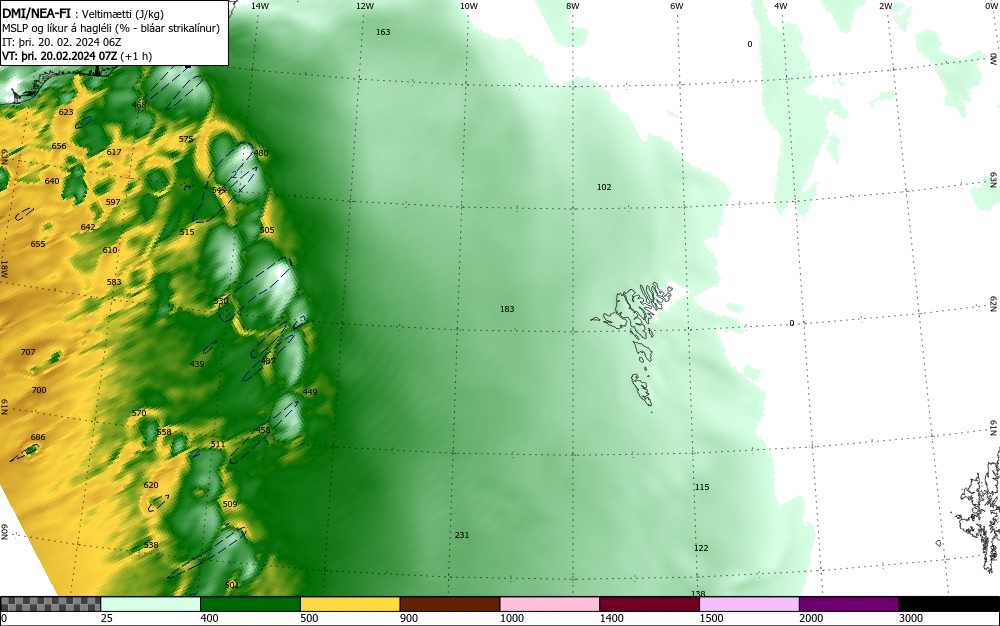This screenshot has height=626, width=1000.
Task: Click the 4W longitude label
Action: click(x=781, y=6)
